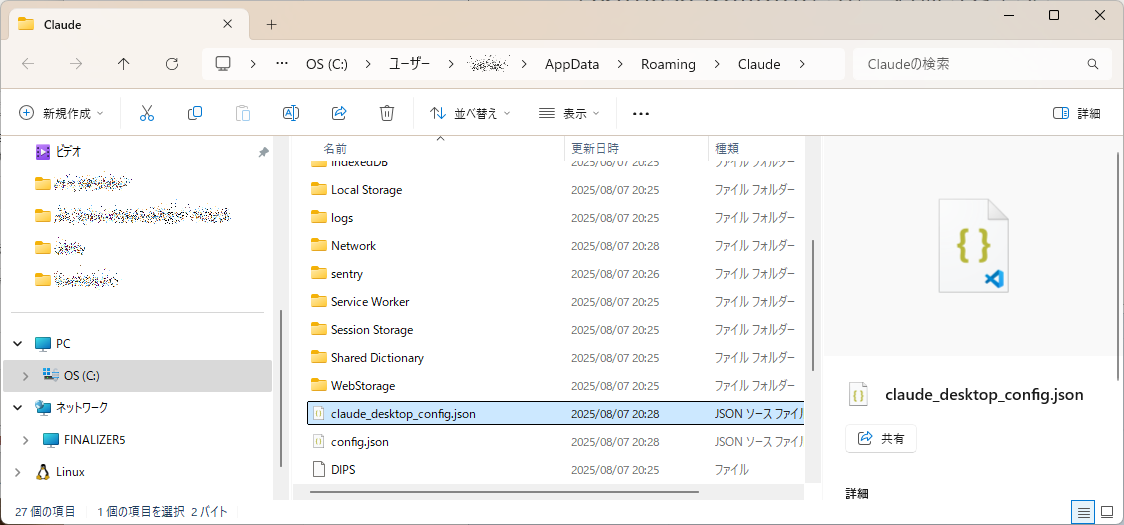Open the three-dot more options menu
Viewport: 1124px width, 525px height.
click(641, 113)
